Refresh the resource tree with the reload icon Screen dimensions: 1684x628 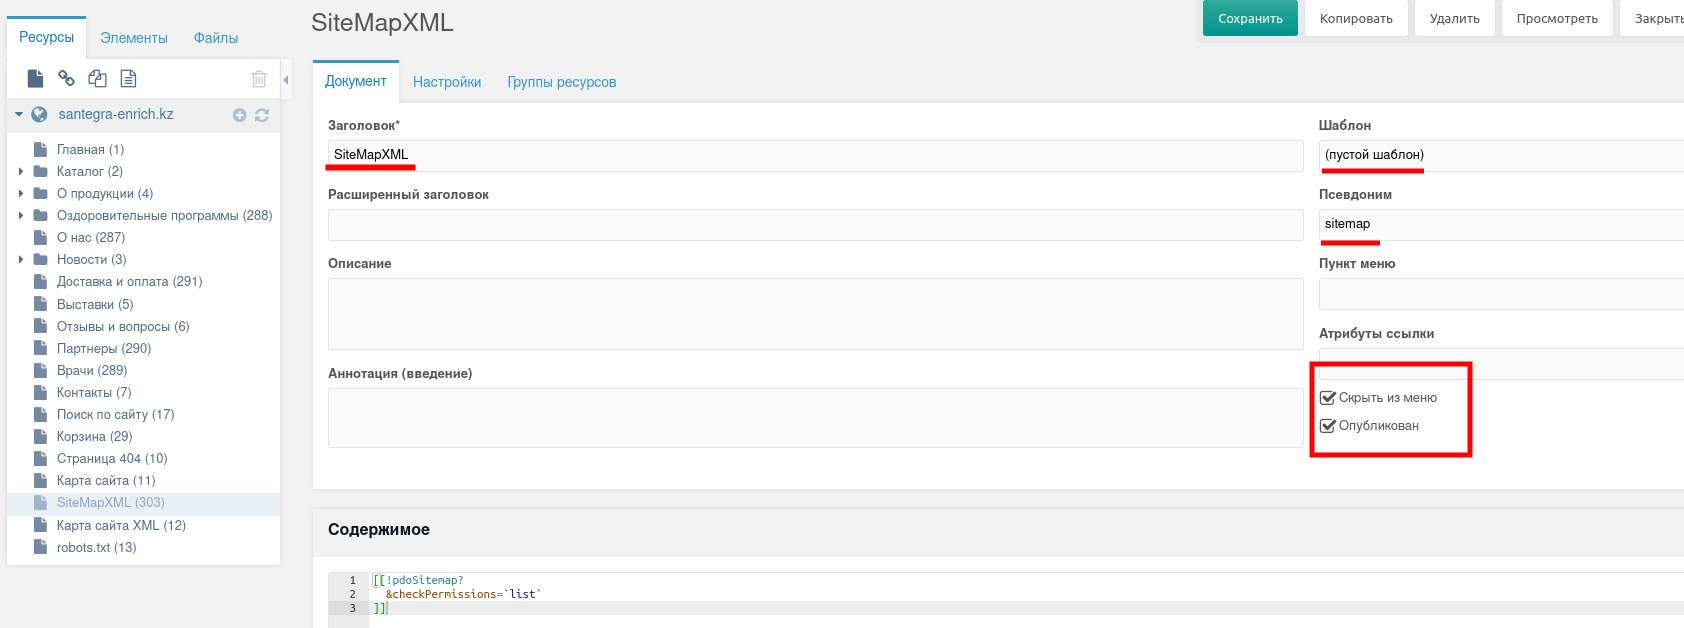[262, 115]
